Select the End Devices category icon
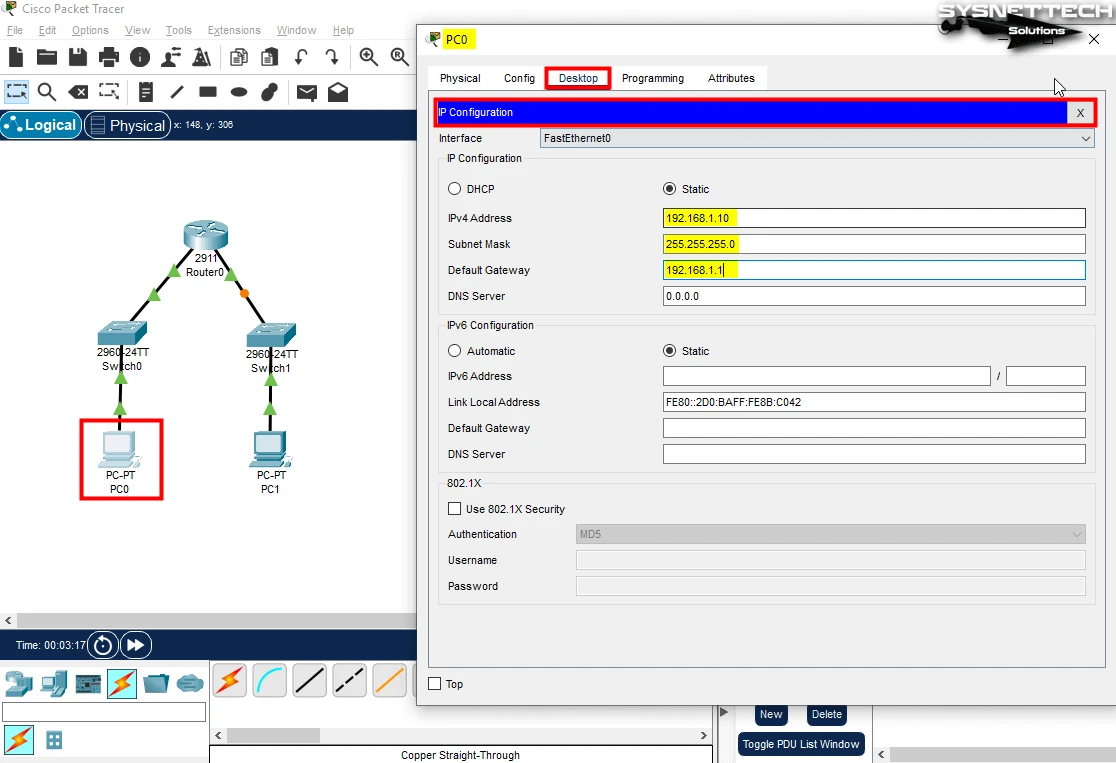The height and width of the screenshot is (763, 1116). [x=54, y=684]
